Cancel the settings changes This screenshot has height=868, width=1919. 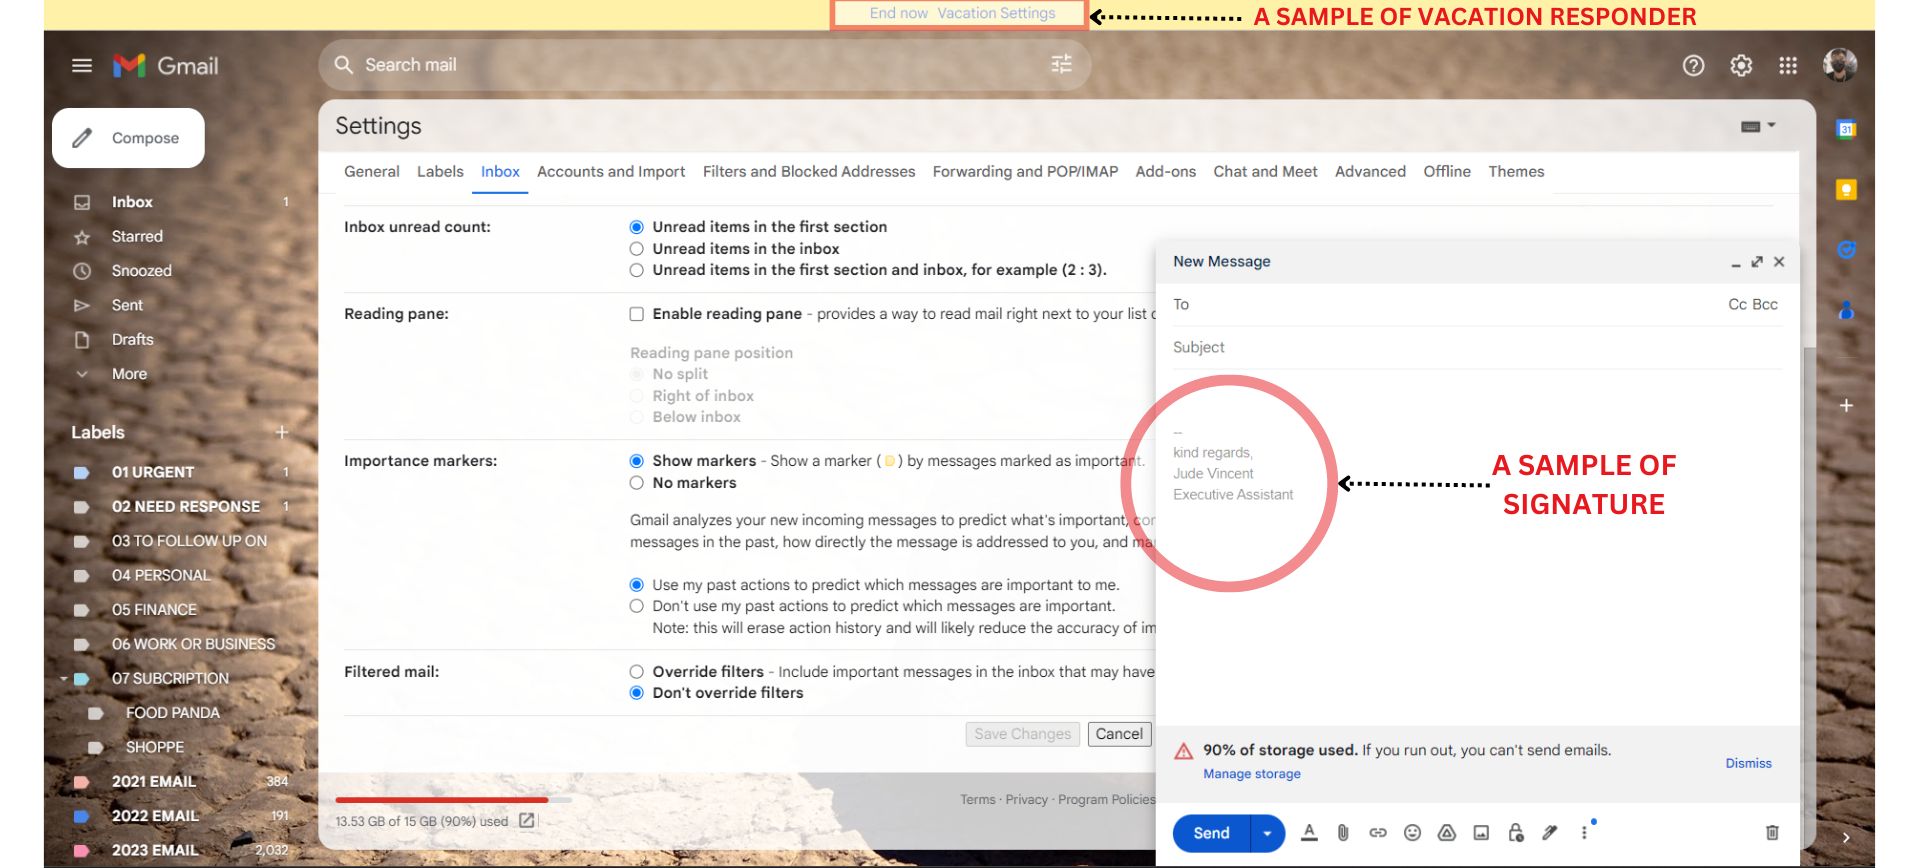(1119, 734)
